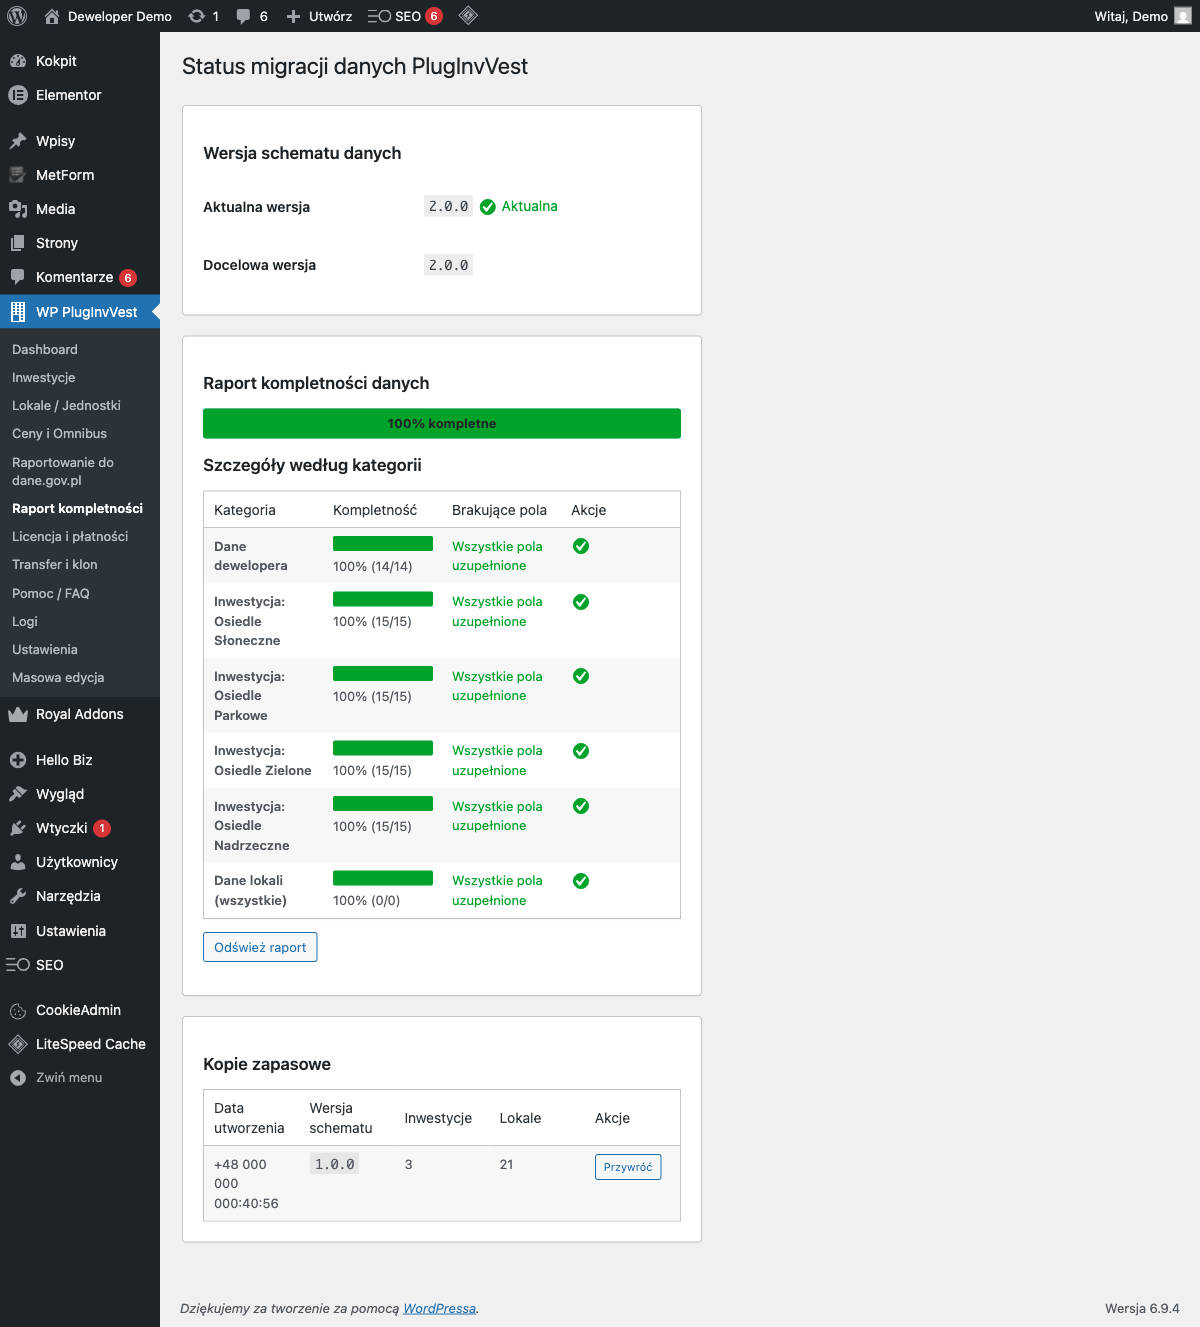Click the WordPress logo in the admin bar
Image resolution: width=1200 pixels, height=1327 pixels.
click(x=15, y=15)
